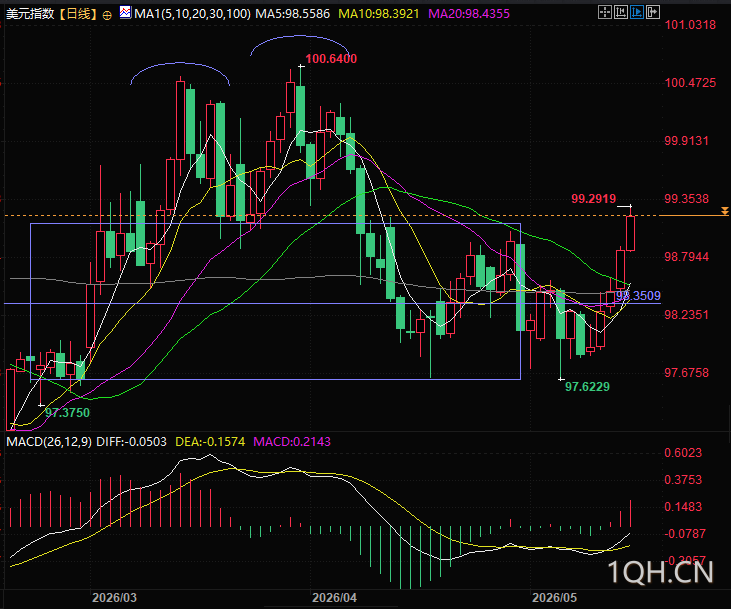Click the DIFF:-0.0503 value
Image resolution: width=731 pixels, height=609 pixels.
(x=131, y=442)
